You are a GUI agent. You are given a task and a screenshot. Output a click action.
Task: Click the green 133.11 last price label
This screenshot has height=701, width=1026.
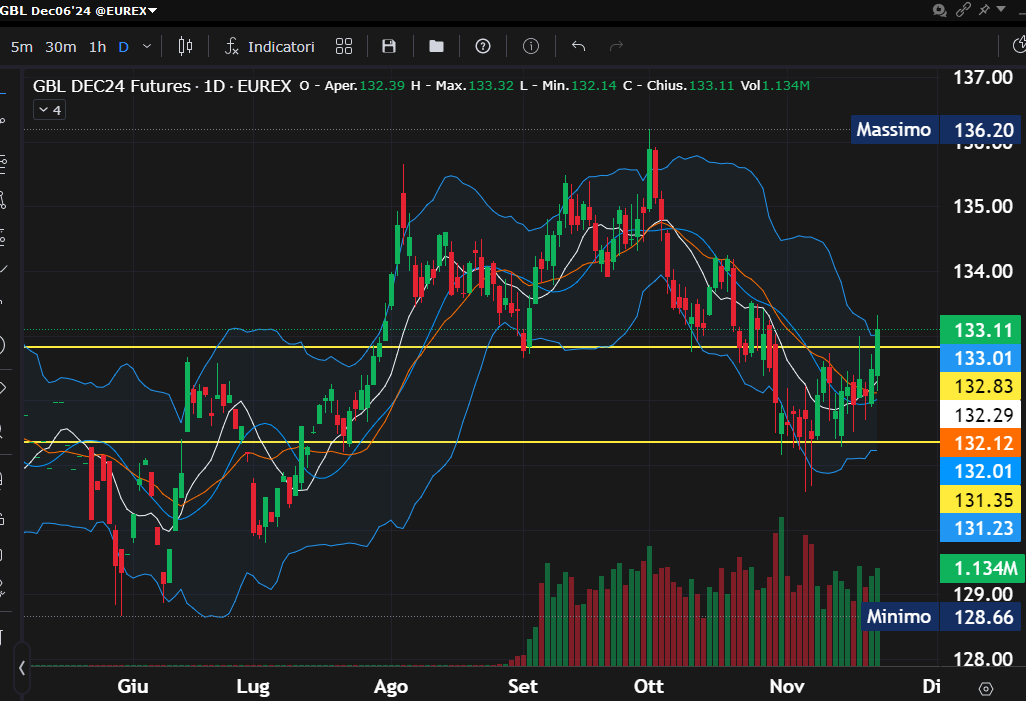click(981, 330)
